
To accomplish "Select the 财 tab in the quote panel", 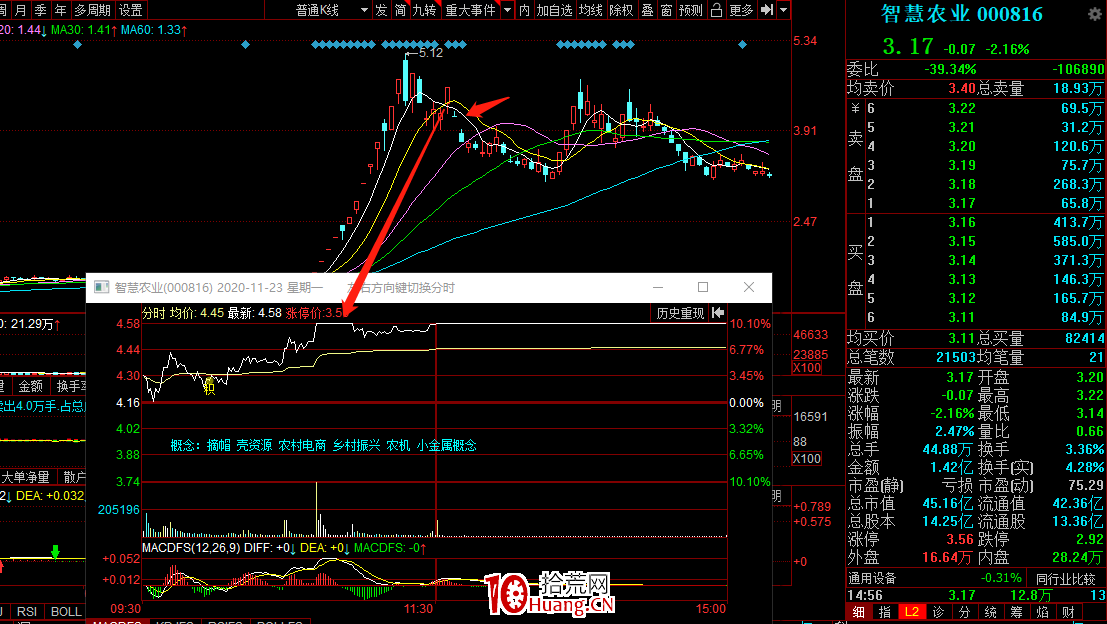I will (x=1069, y=612).
